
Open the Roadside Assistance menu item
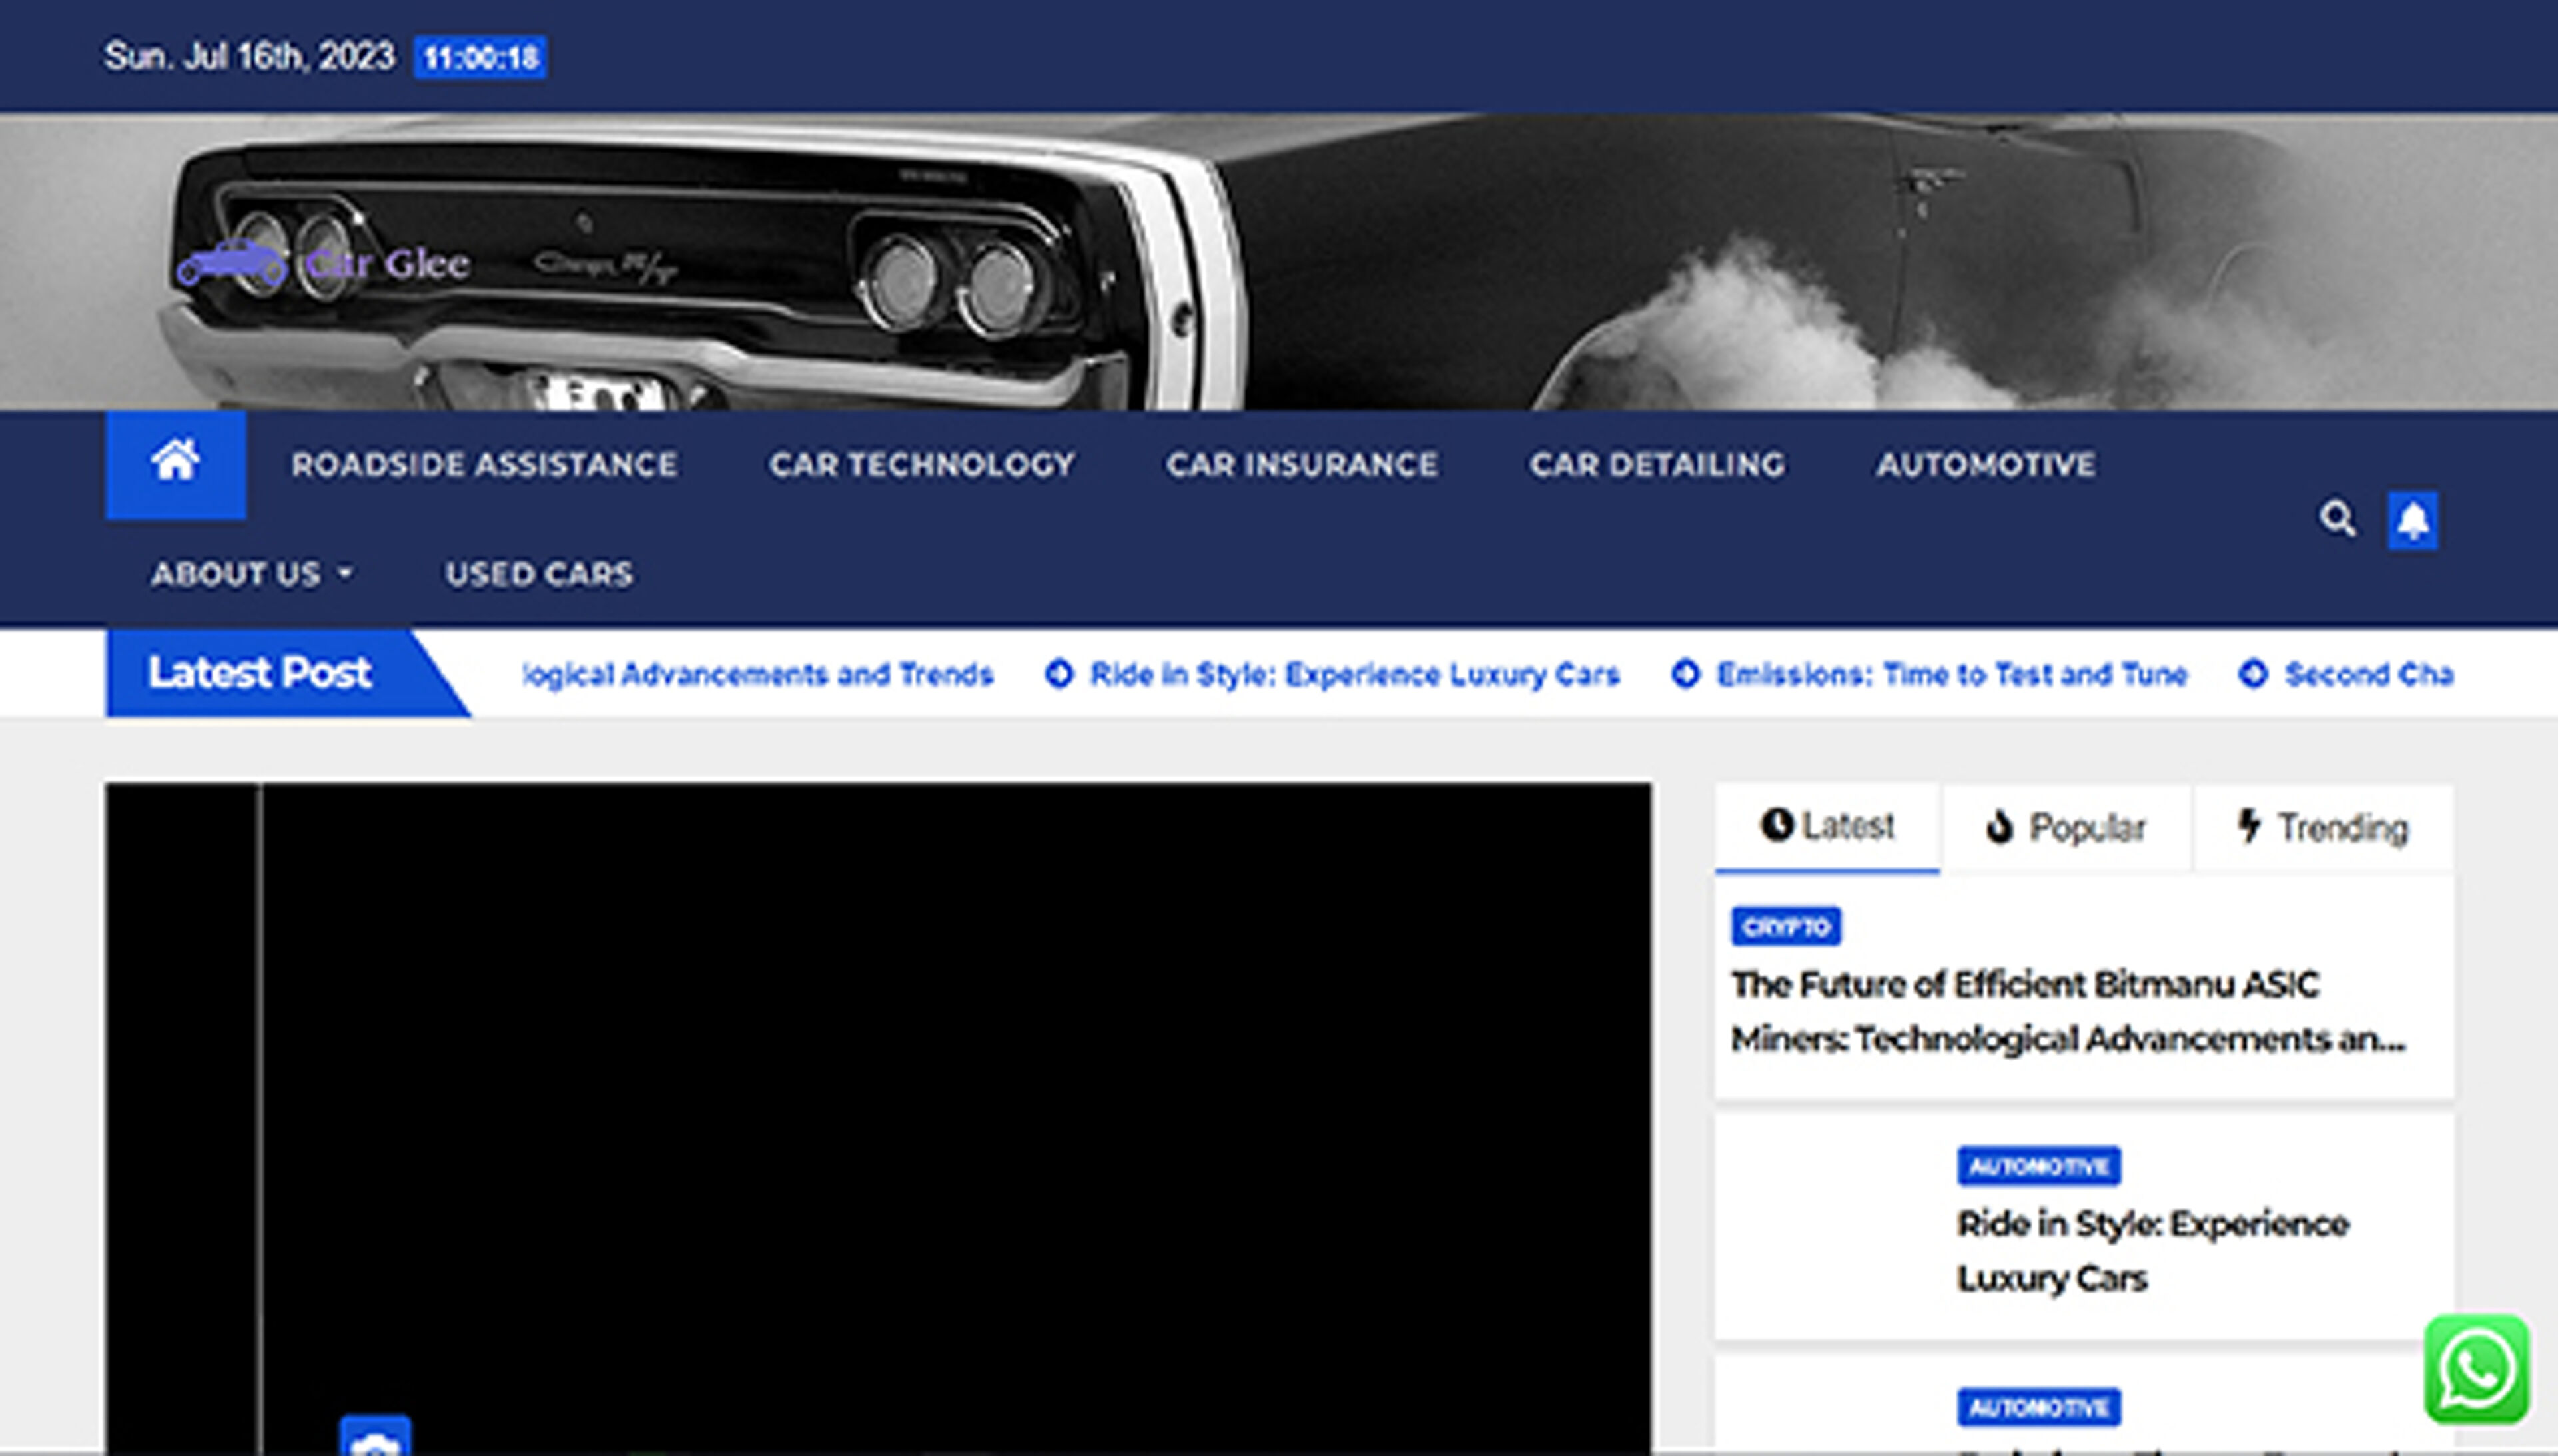[x=484, y=464]
